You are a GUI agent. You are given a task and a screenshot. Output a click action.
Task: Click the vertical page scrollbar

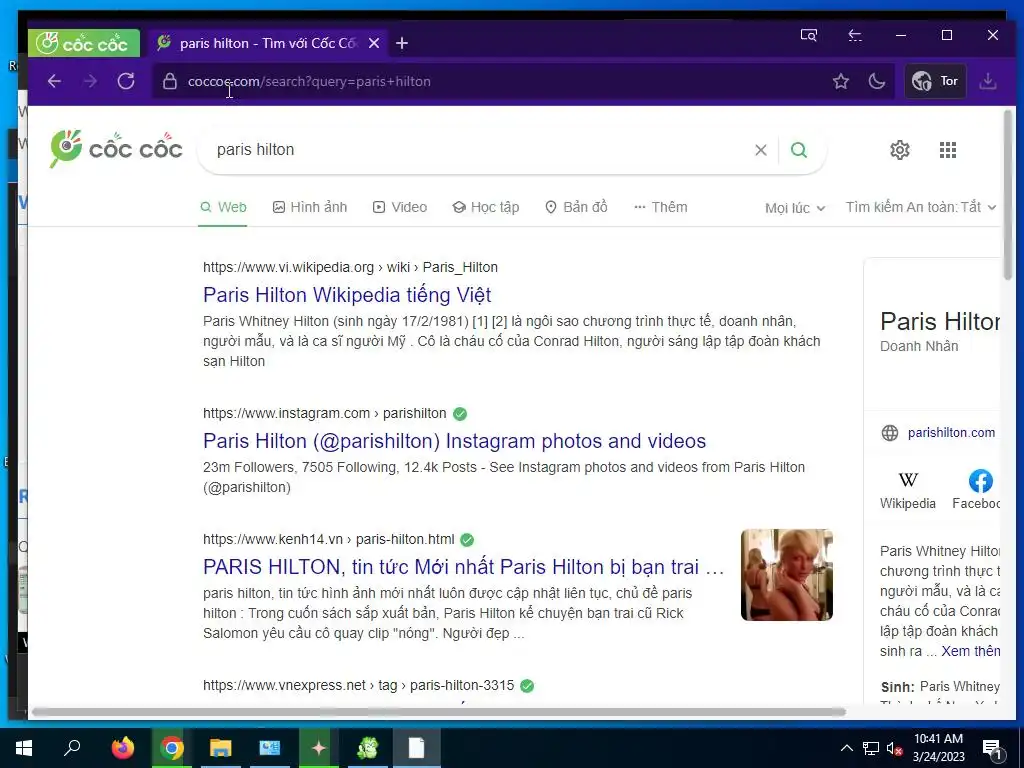pyautogui.click(x=1008, y=195)
